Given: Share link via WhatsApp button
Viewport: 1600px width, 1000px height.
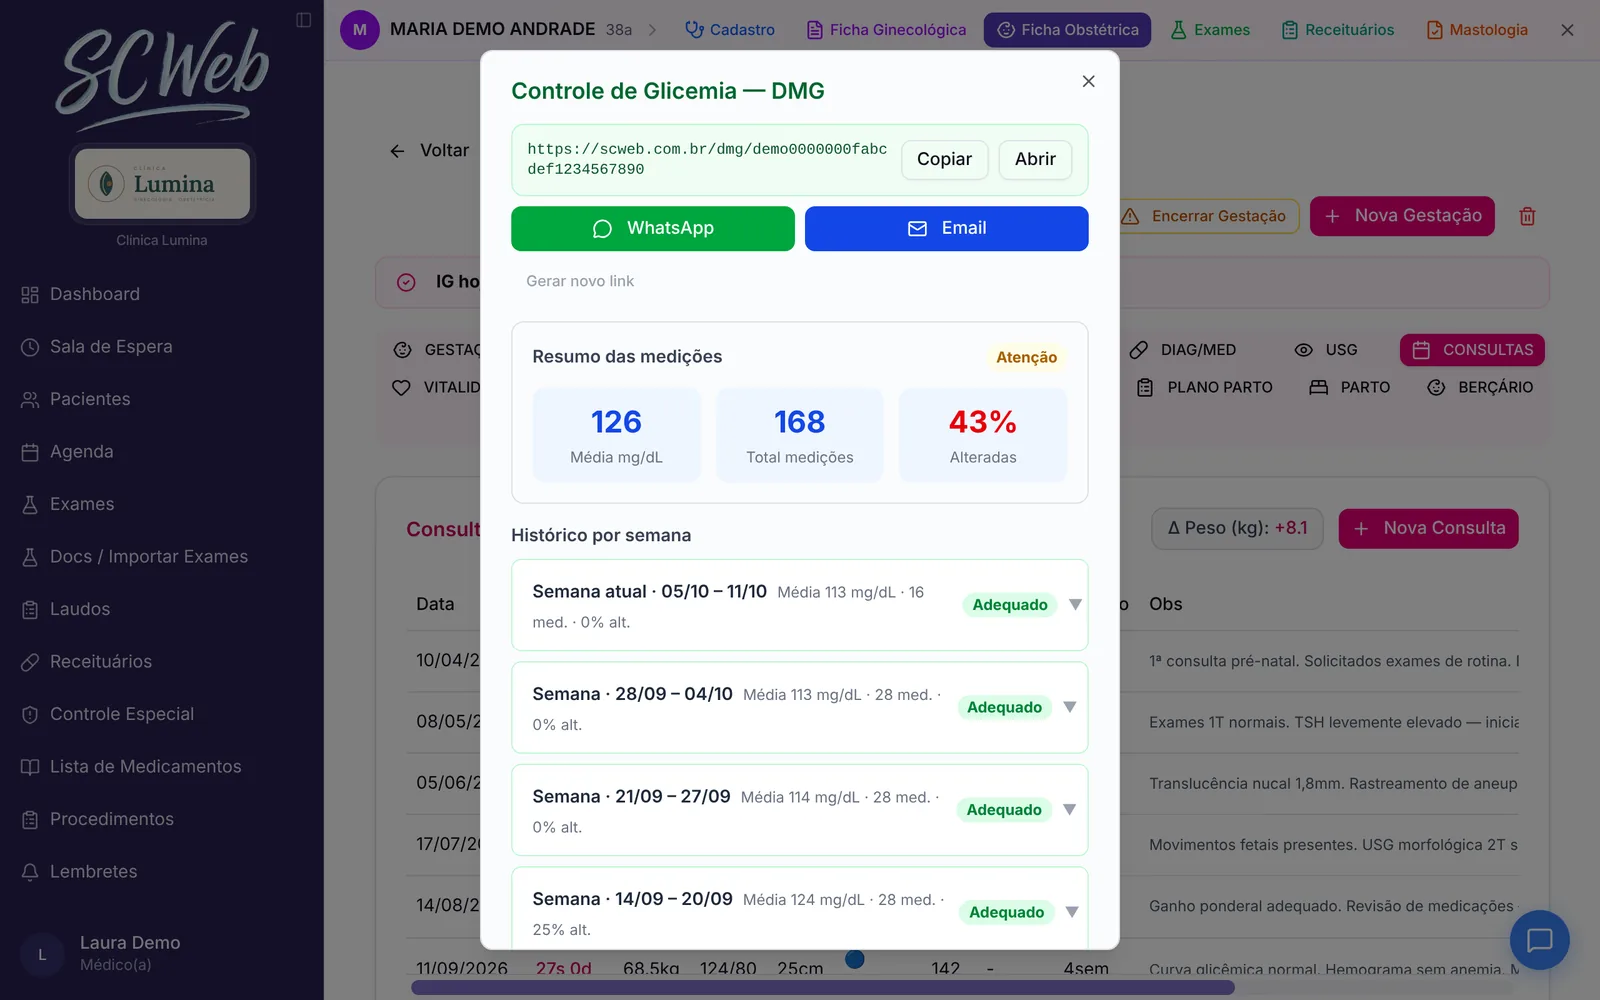Looking at the screenshot, I should [x=653, y=228].
